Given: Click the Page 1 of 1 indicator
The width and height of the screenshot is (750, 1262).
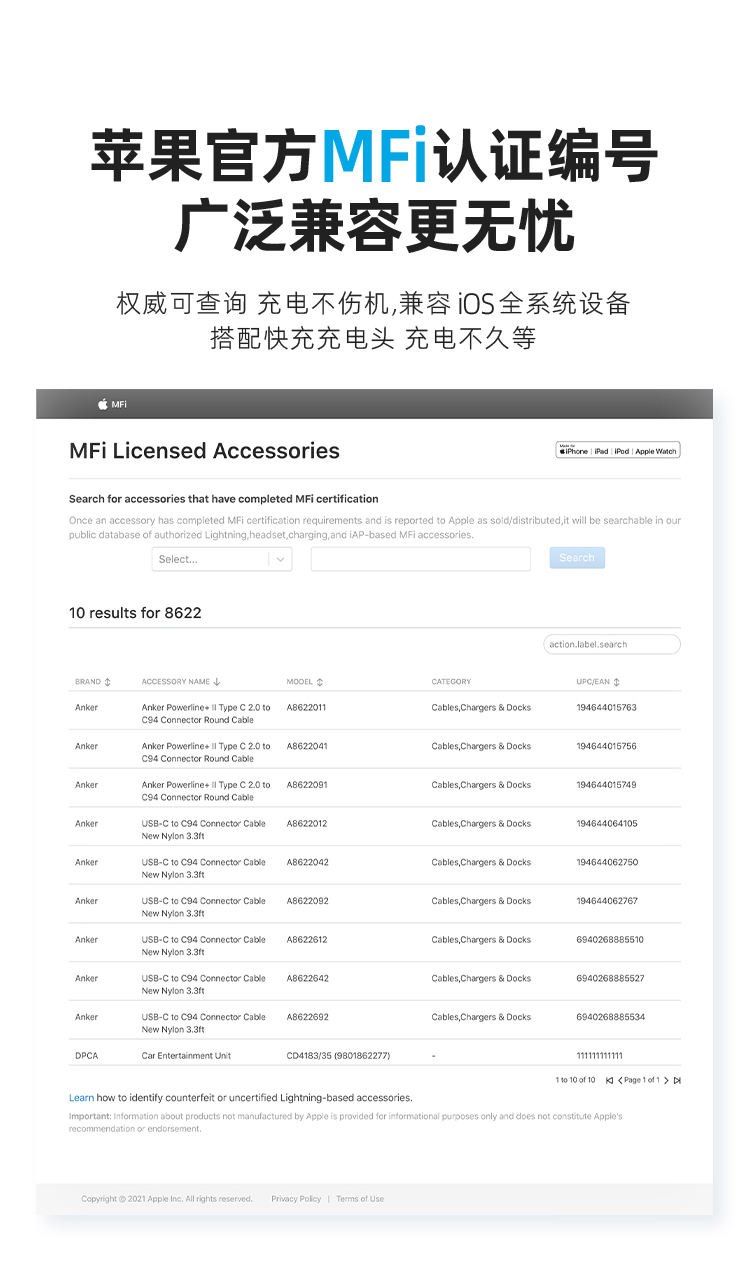Looking at the screenshot, I should pos(643,1080).
